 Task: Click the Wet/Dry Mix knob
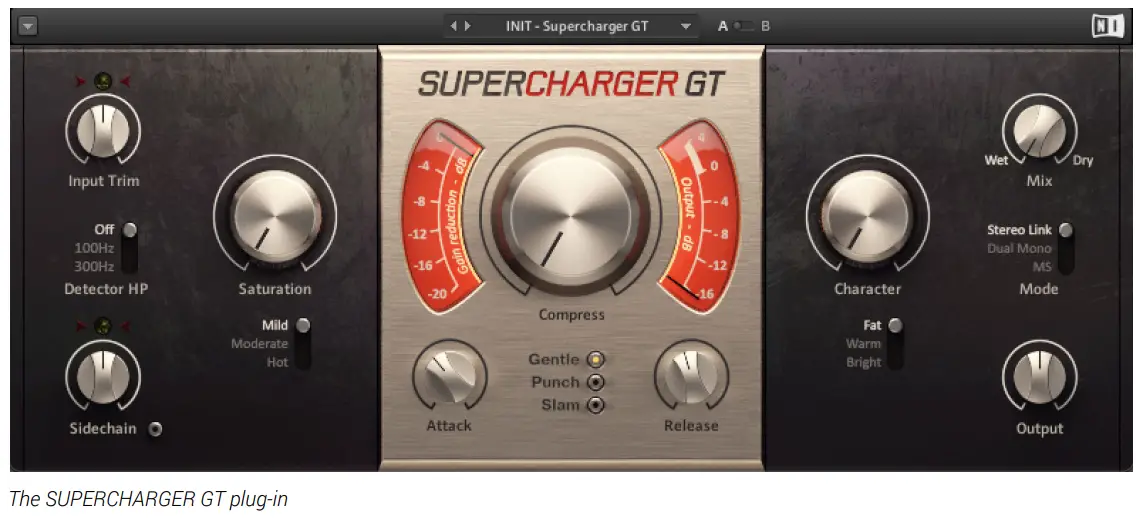(x=1040, y=131)
